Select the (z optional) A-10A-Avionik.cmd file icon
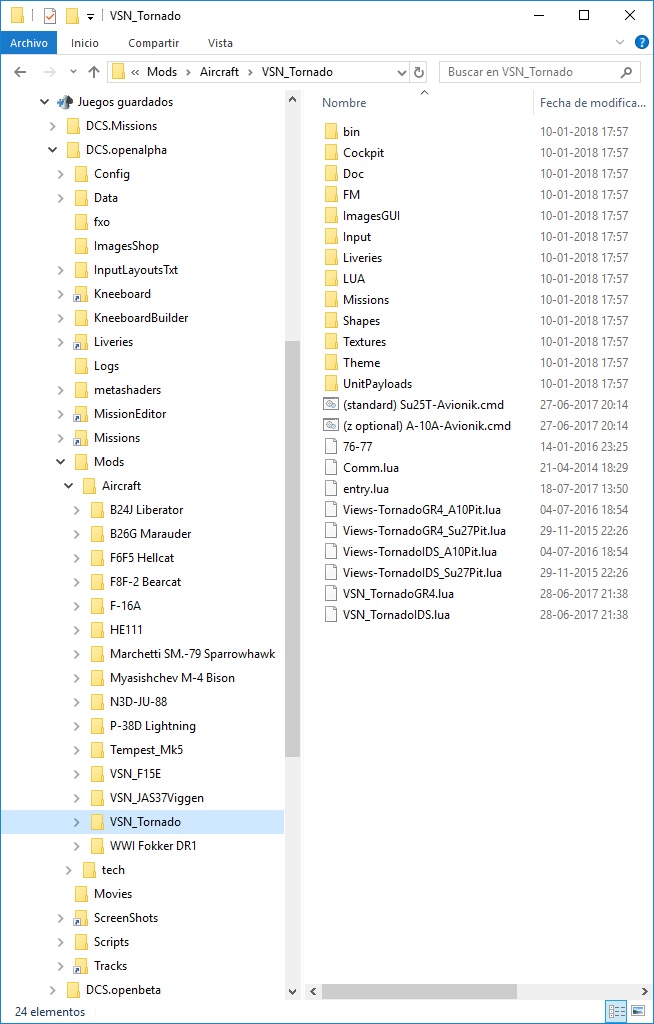The image size is (654, 1024). [332, 425]
